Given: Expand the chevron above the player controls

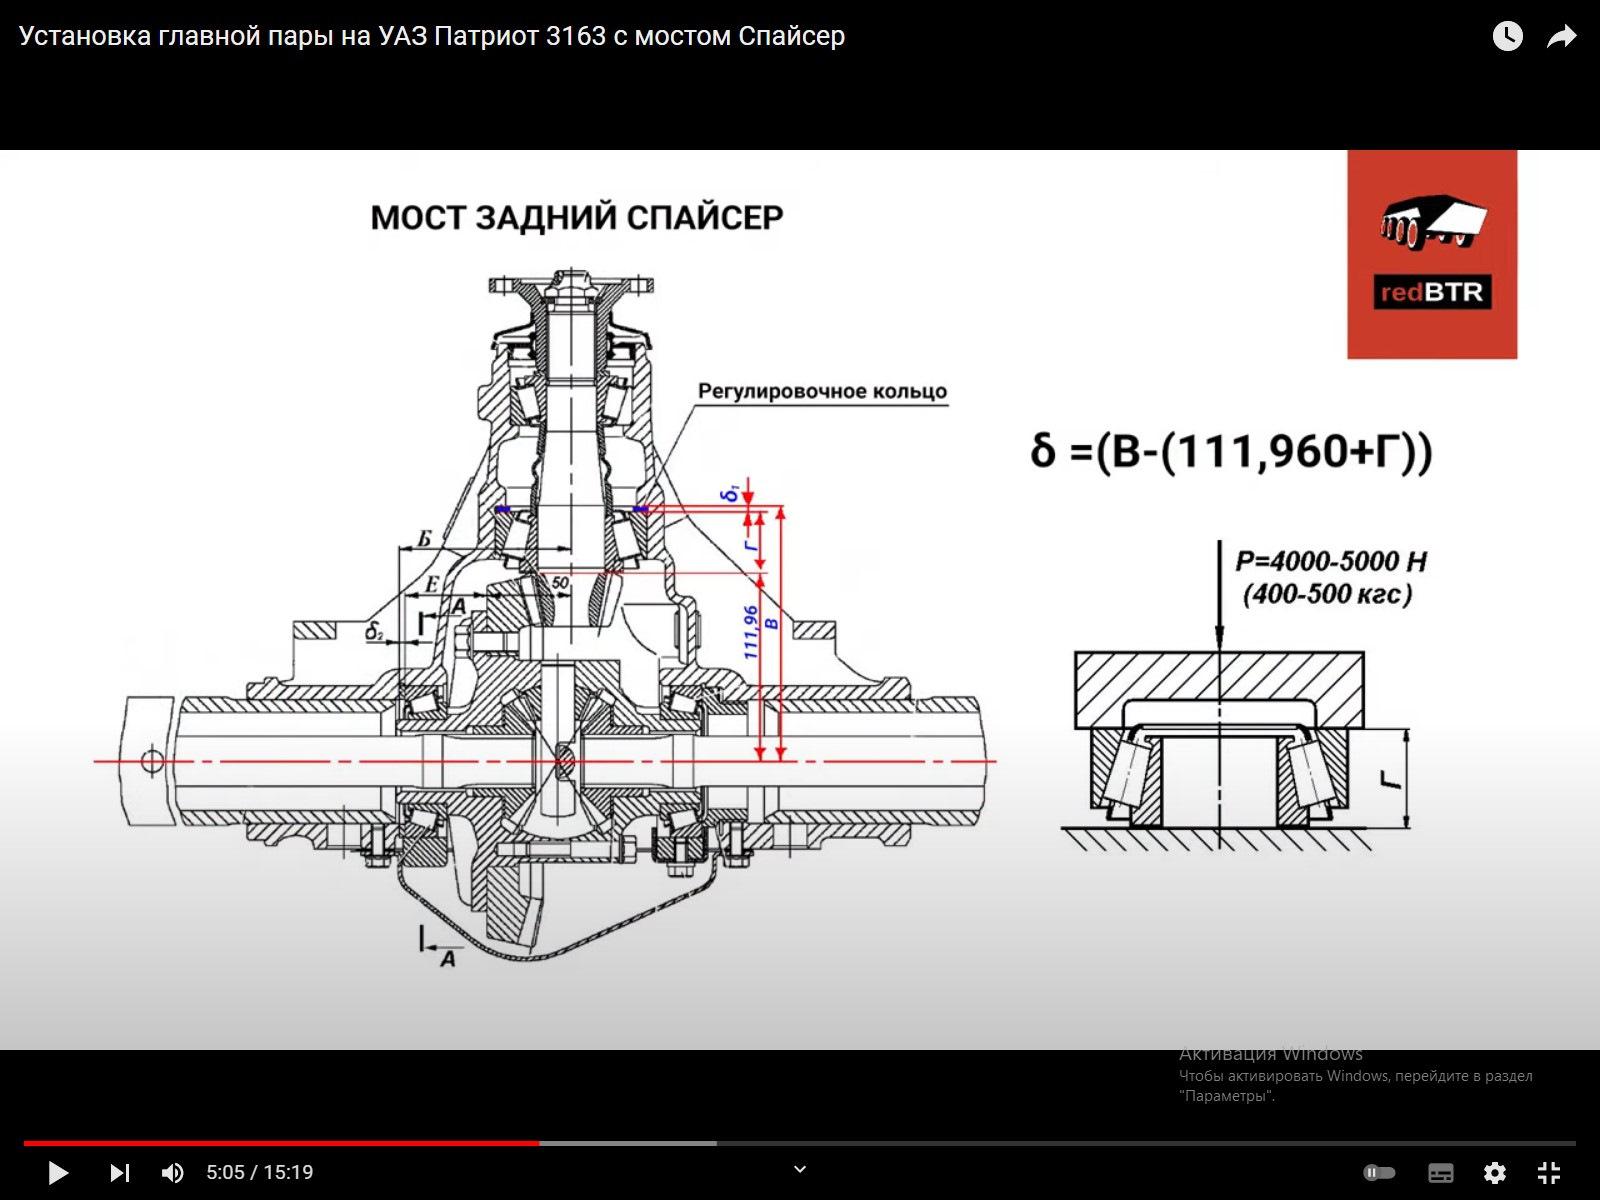Looking at the screenshot, I should 799,1169.
